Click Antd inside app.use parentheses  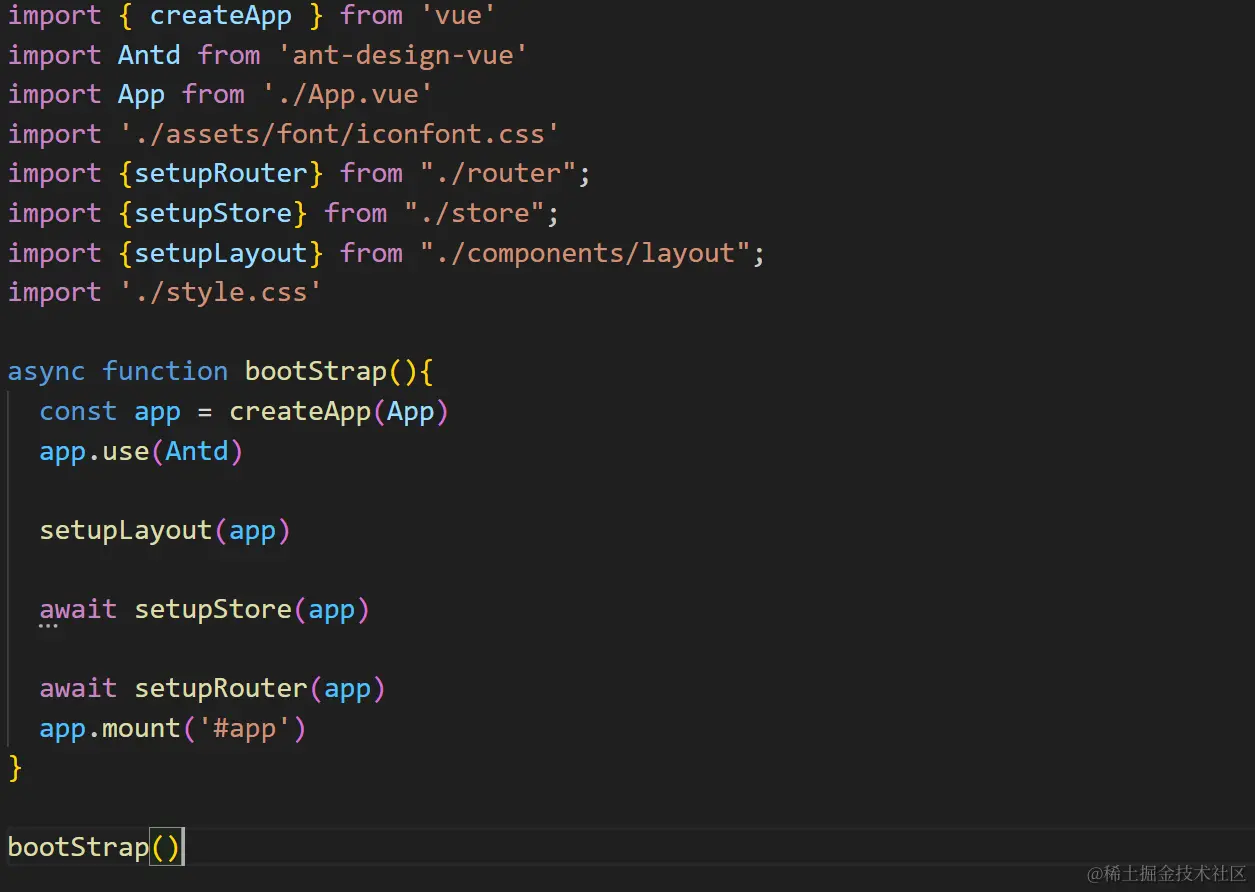197,452
